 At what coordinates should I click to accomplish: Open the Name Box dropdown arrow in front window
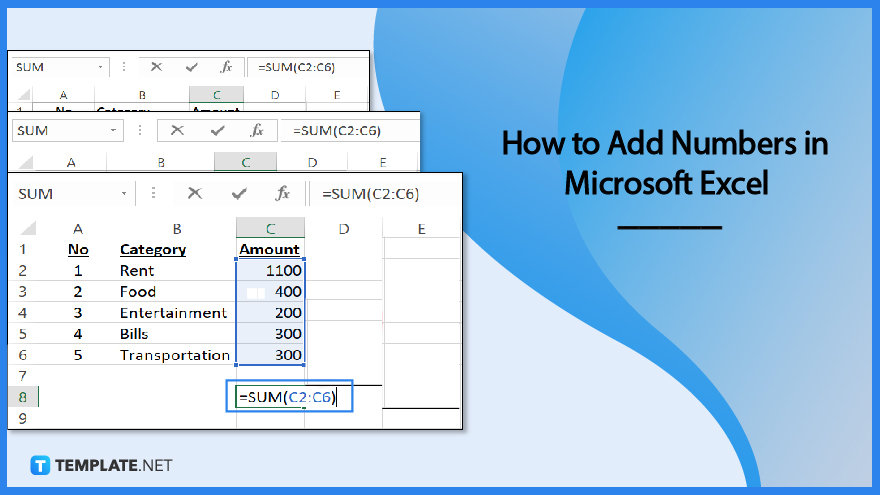pos(124,194)
